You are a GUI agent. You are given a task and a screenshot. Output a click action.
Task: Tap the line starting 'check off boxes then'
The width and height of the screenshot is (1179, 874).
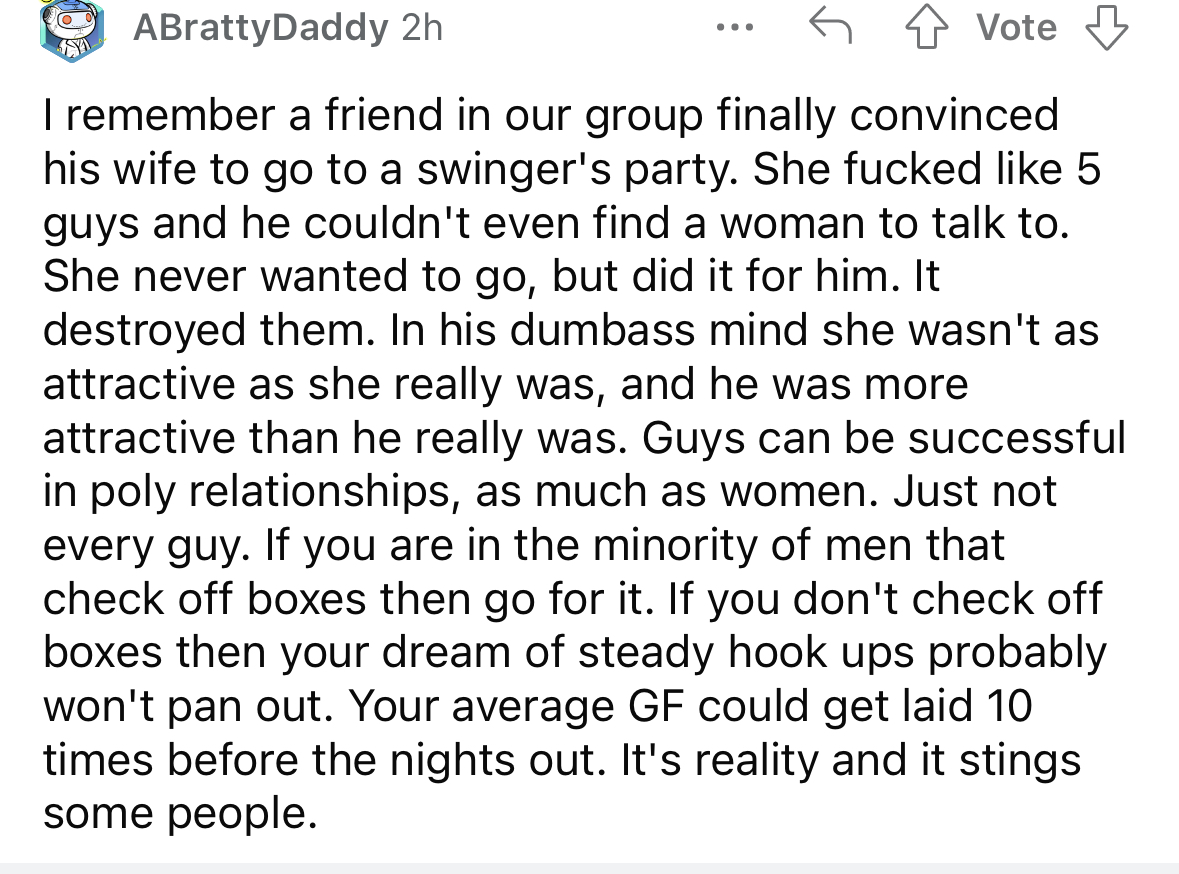(573, 599)
